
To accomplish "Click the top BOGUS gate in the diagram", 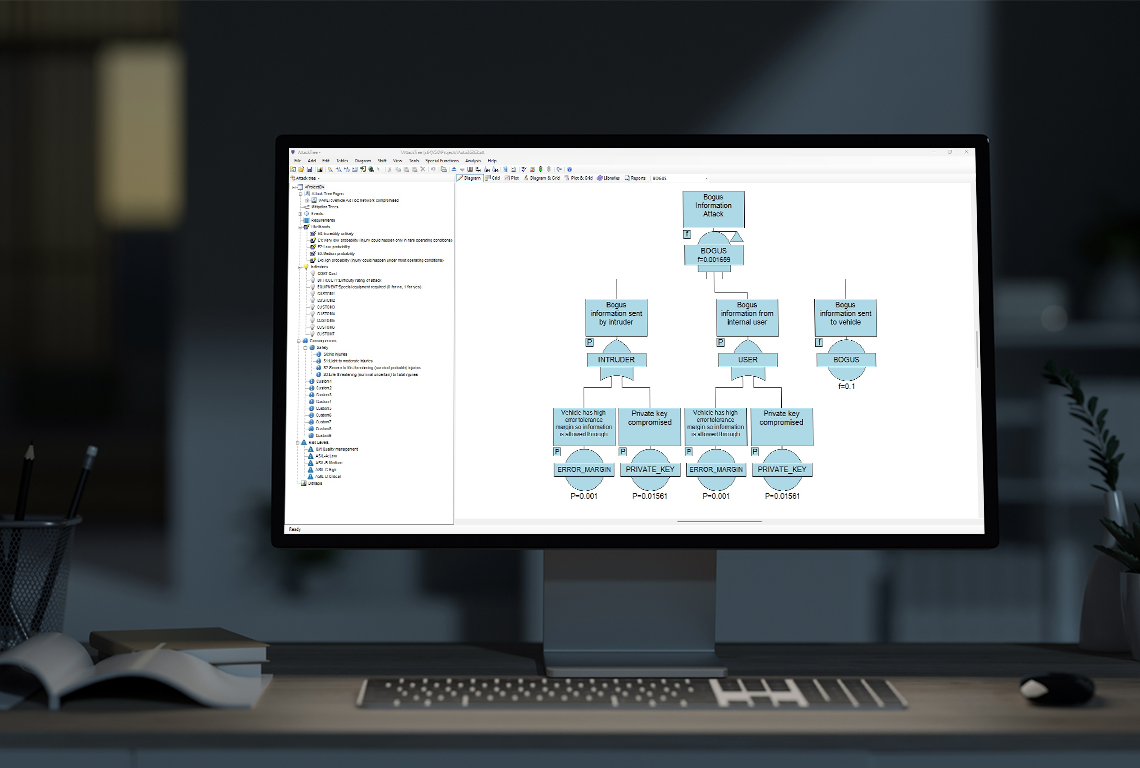I will pyautogui.click(x=713, y=252).
